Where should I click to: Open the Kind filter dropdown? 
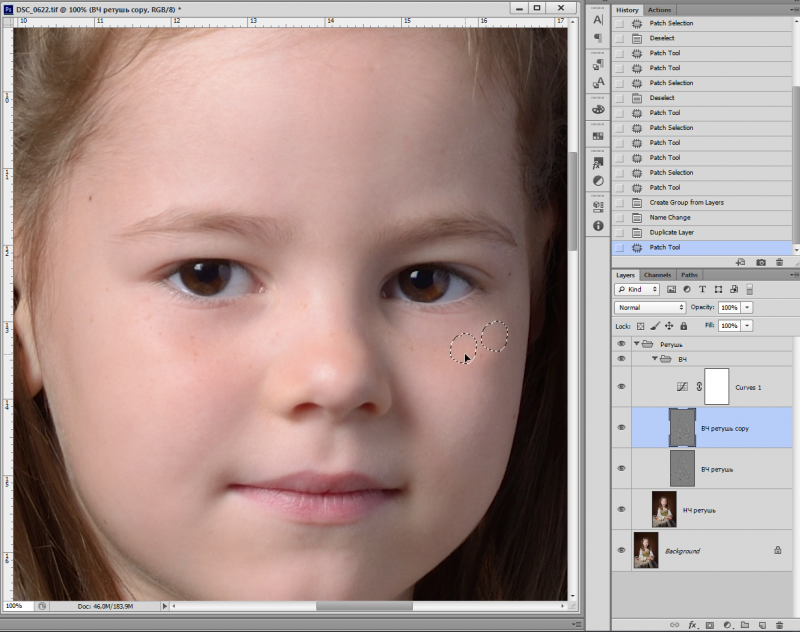[637, 289]
